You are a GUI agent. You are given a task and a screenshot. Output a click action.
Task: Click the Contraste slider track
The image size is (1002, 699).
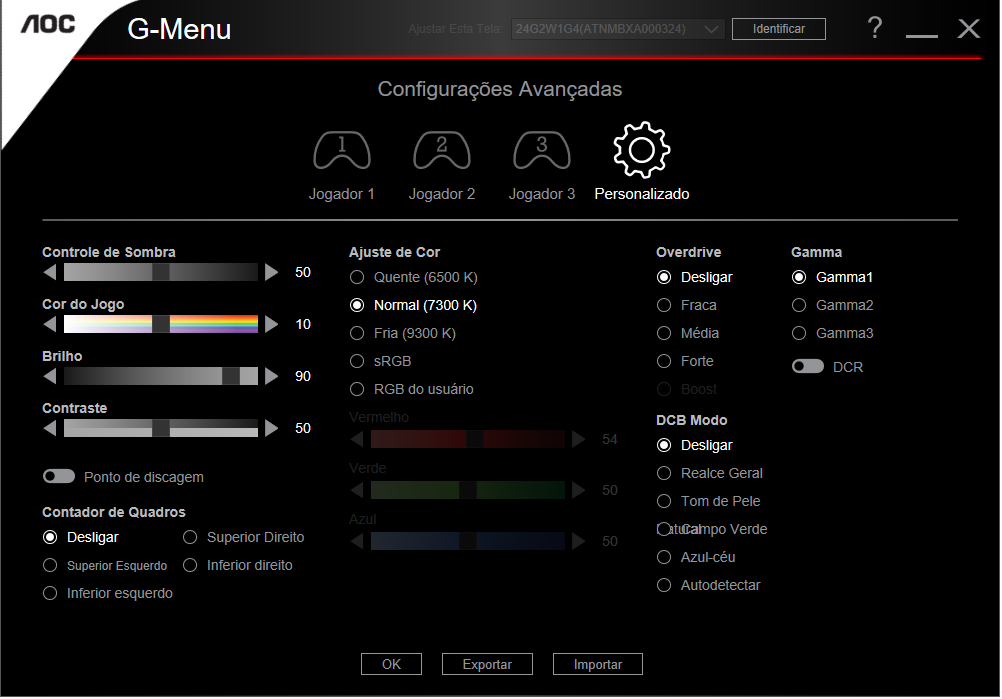[161, 428]
